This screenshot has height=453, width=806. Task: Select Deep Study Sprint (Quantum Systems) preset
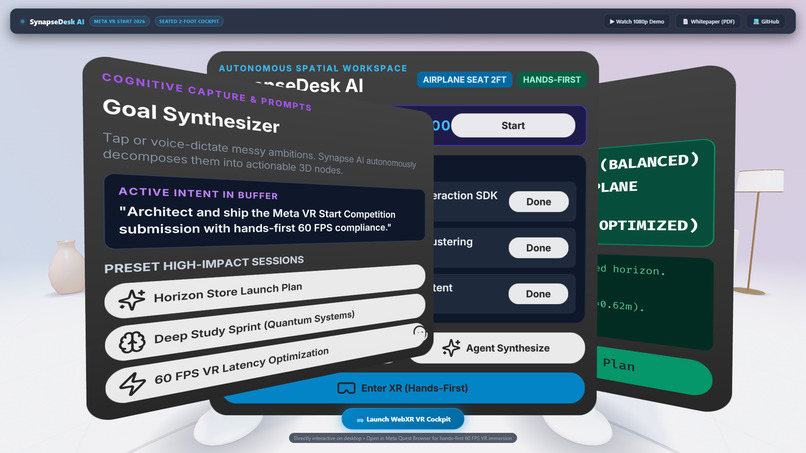tap(264, 328)
